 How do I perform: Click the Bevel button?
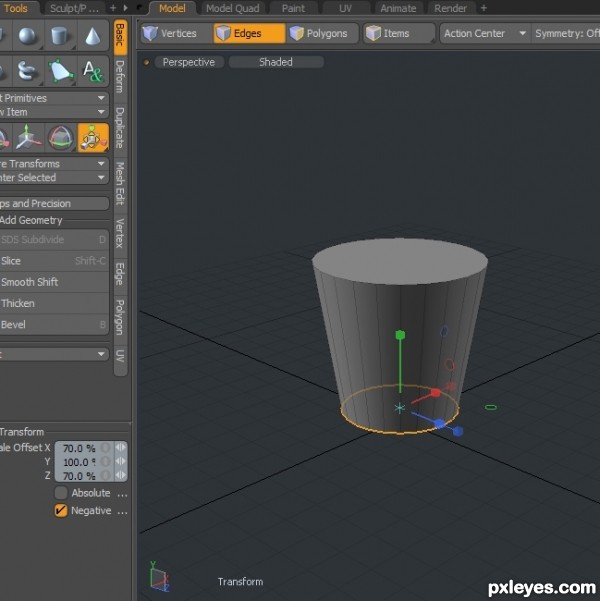tap(54, 325)
